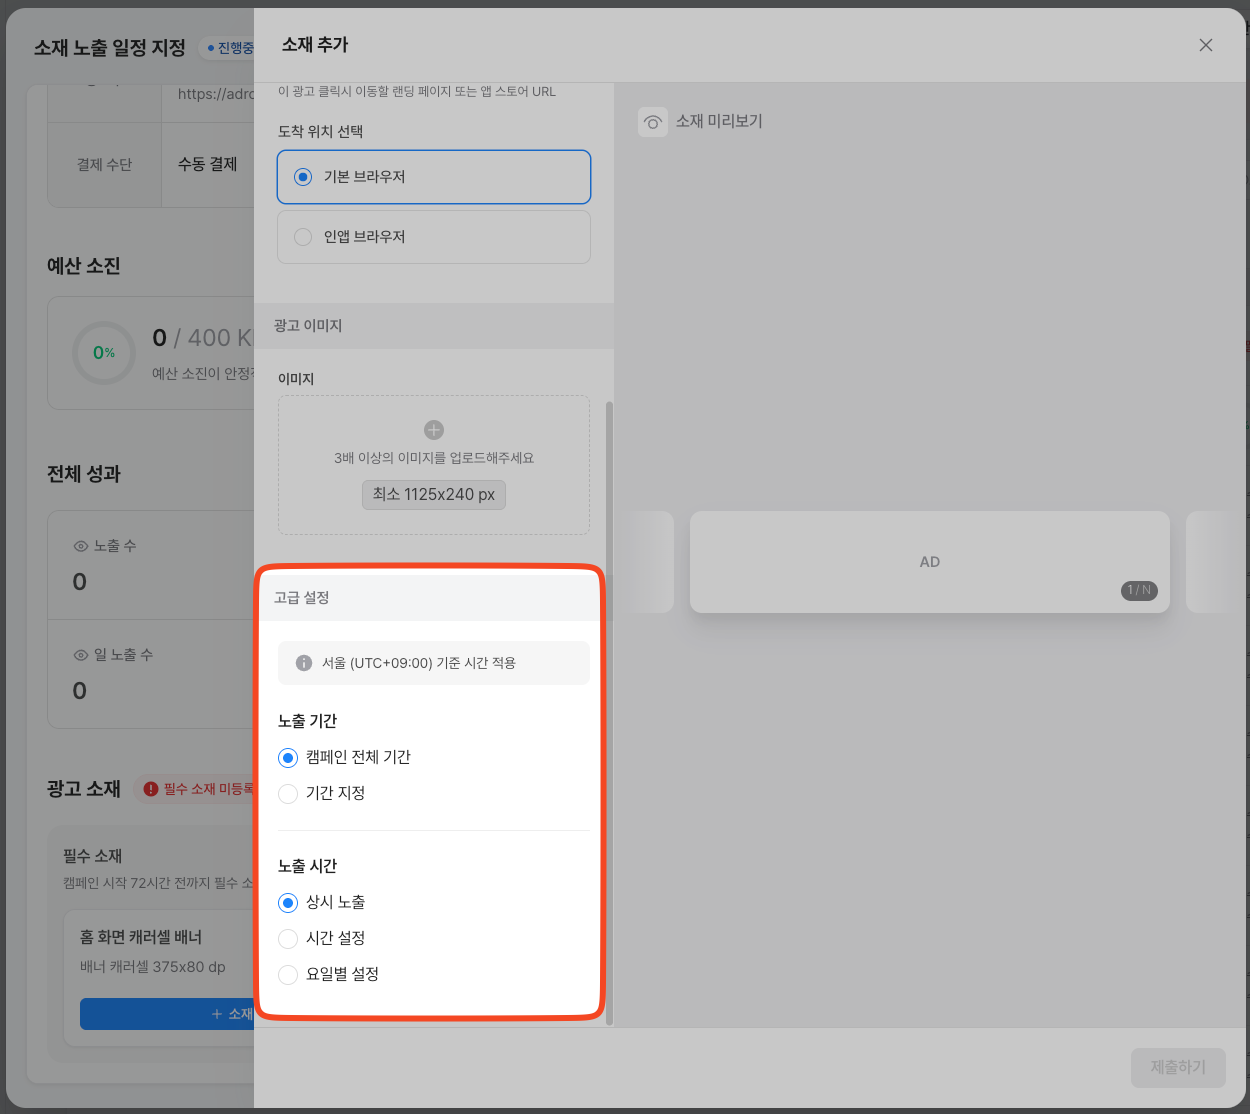Click the 0% budget progress circle
The image size is (1250, 1114).
104,353
